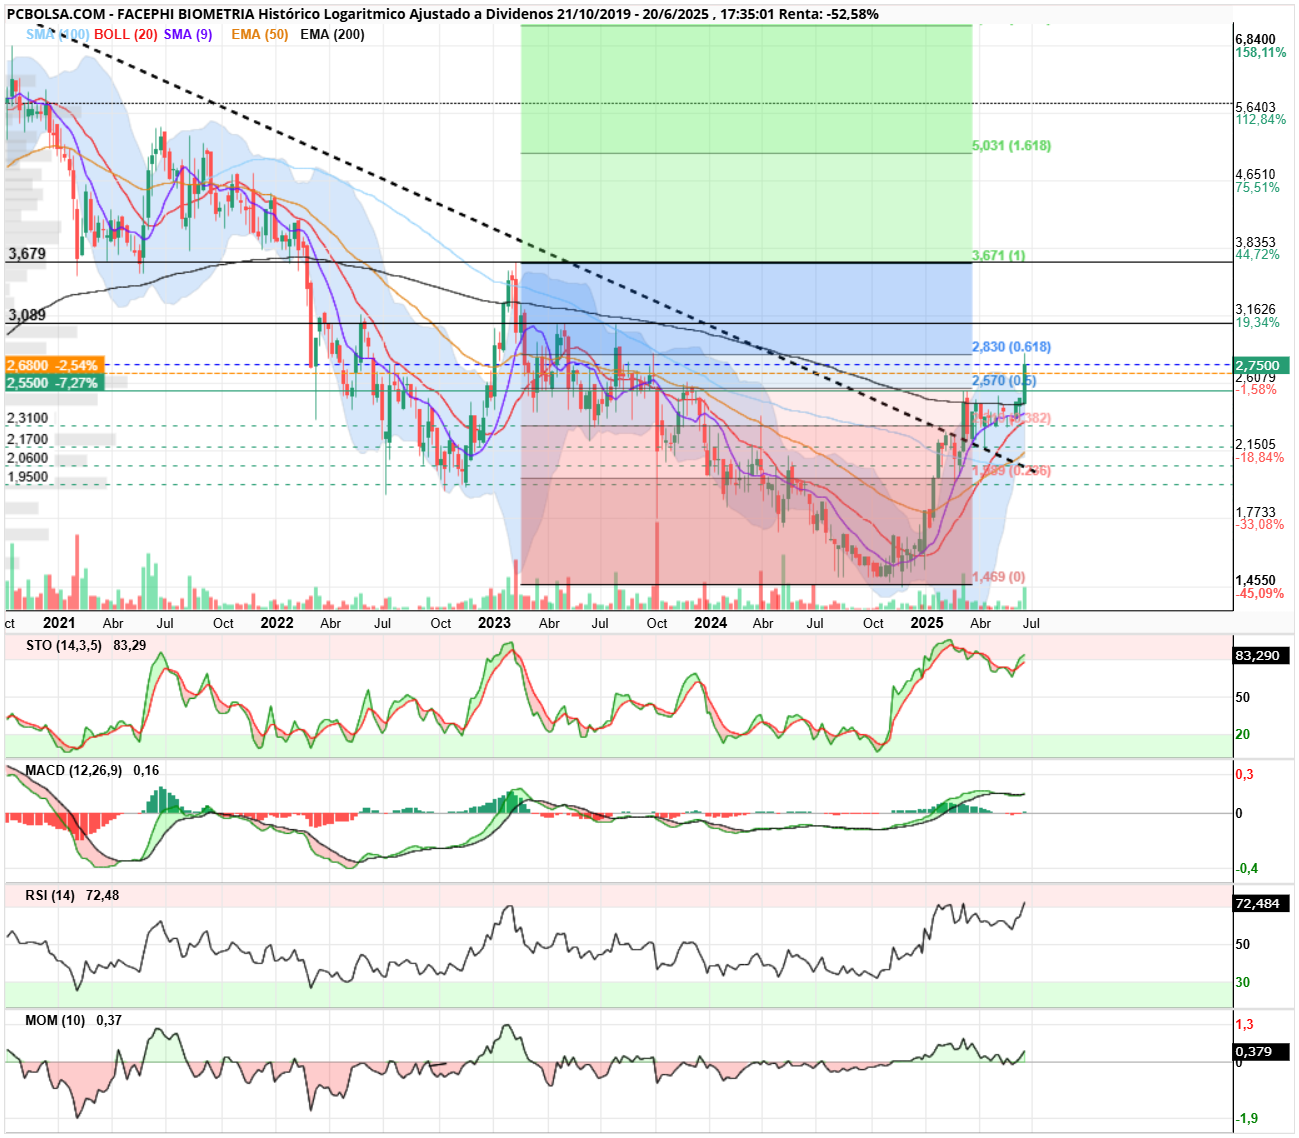Click the STO (14,3,5) indicator title

64,645
